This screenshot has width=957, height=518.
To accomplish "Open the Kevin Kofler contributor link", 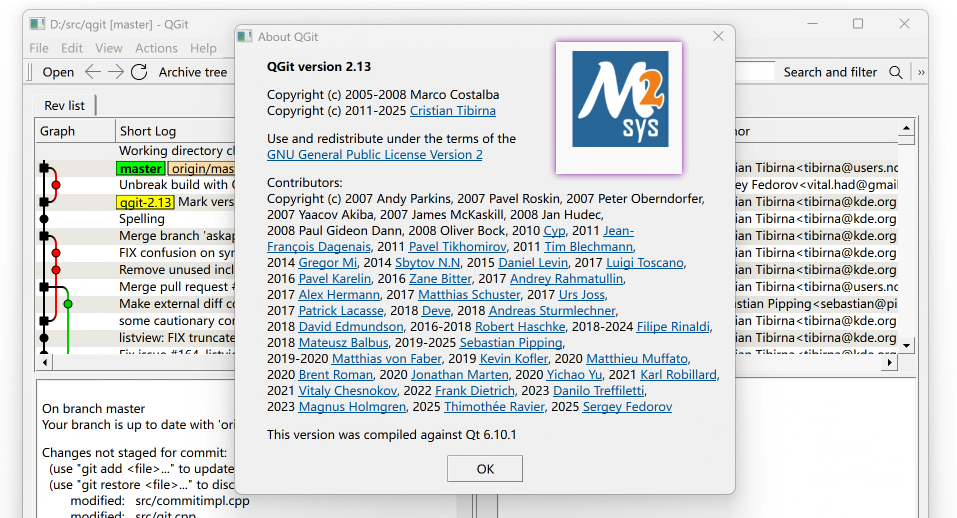I will point(514,359).
